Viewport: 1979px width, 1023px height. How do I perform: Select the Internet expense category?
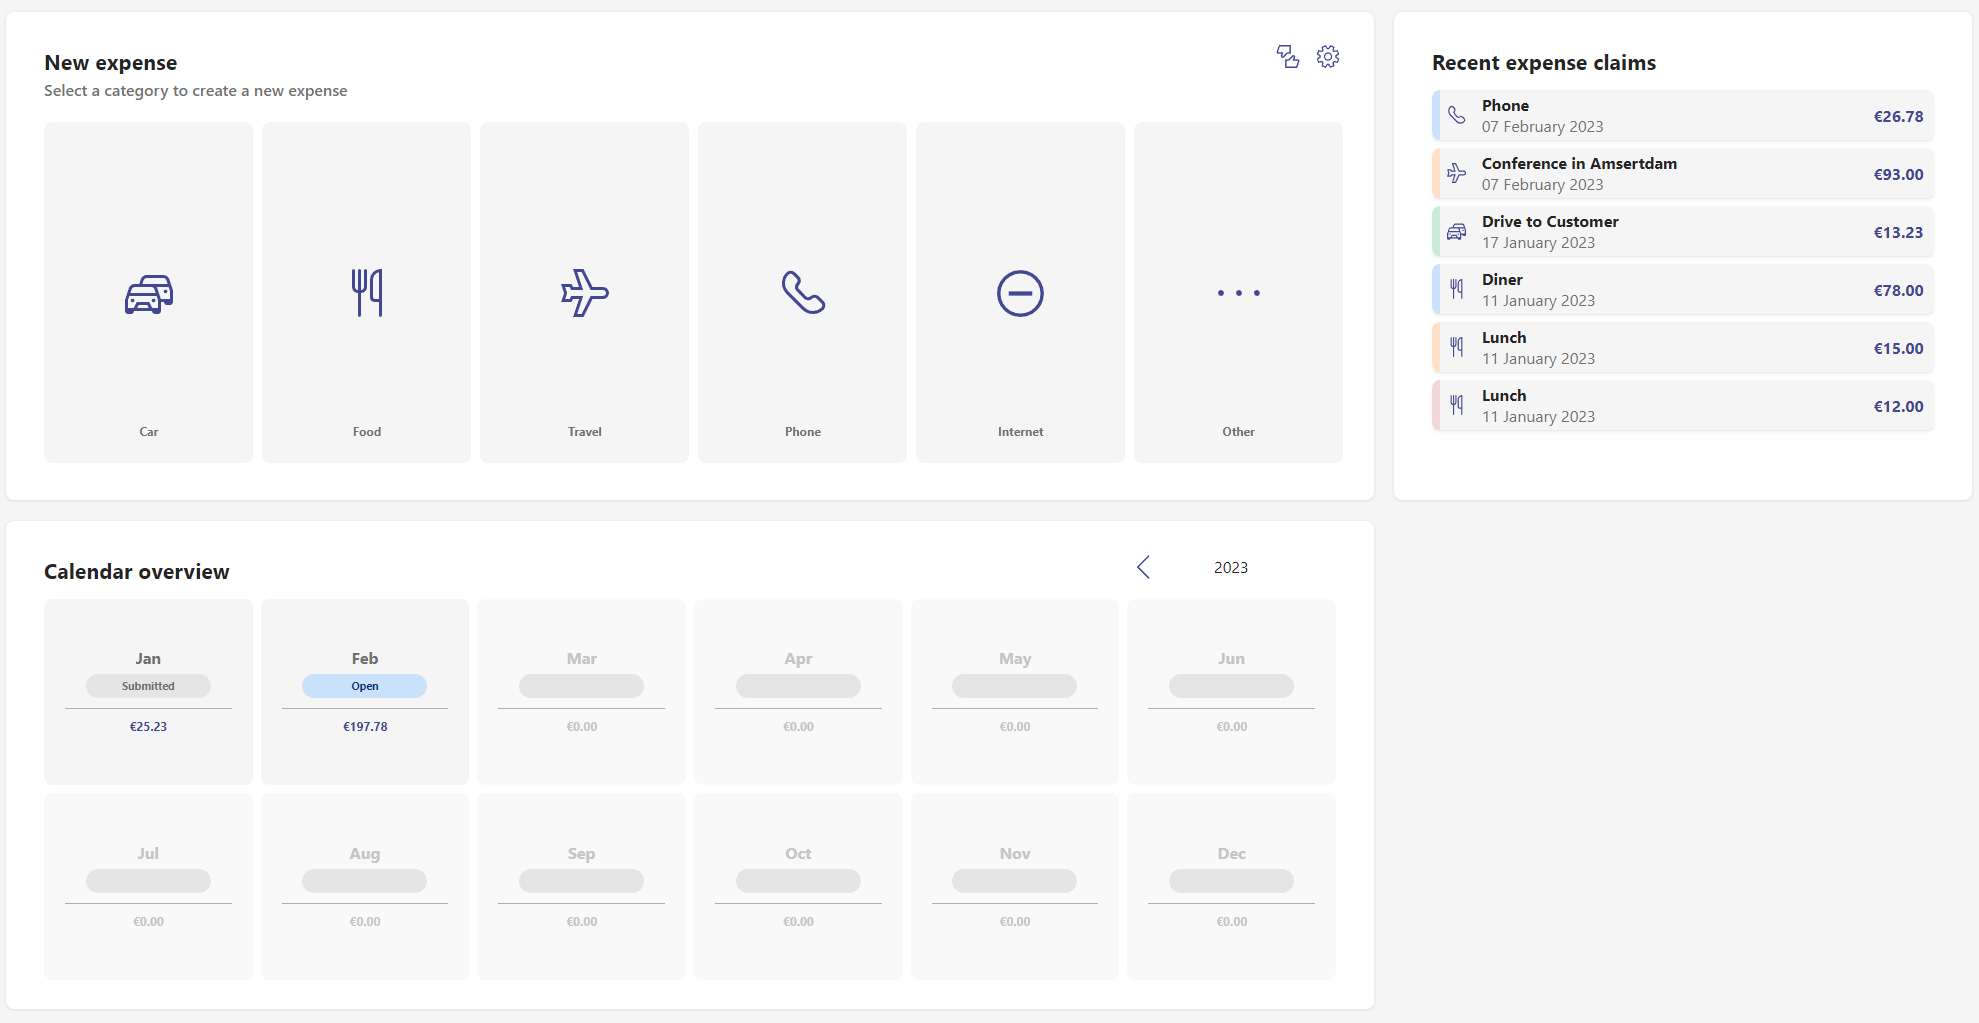click(1020, 293)
